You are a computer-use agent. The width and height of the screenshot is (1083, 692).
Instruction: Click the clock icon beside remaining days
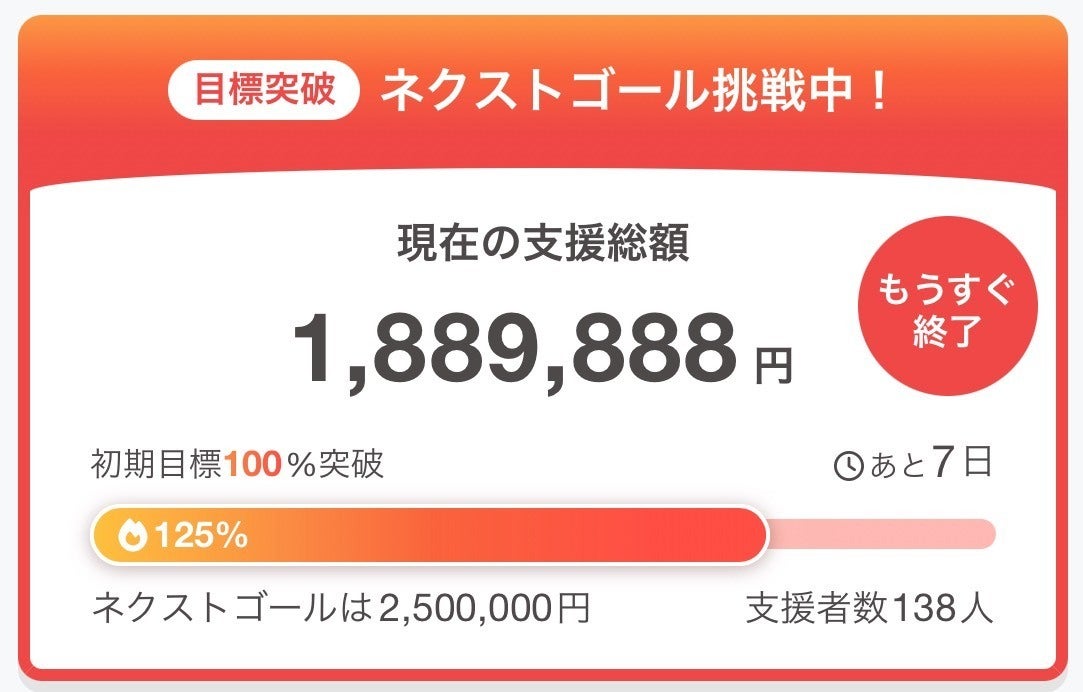848,466
